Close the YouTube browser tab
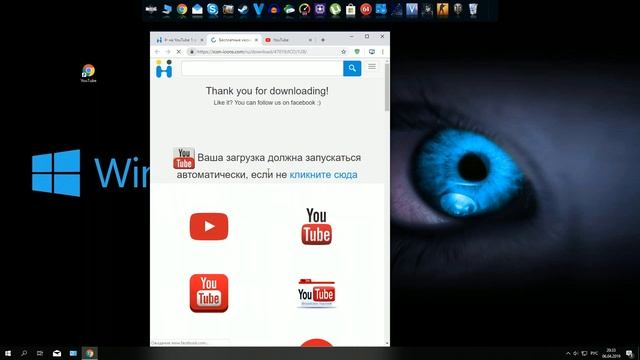640x360 pixels. 310,40
